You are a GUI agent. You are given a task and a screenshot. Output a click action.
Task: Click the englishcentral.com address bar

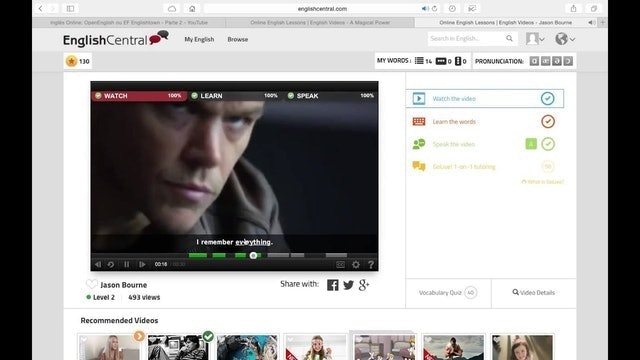(x=322, y=9)
